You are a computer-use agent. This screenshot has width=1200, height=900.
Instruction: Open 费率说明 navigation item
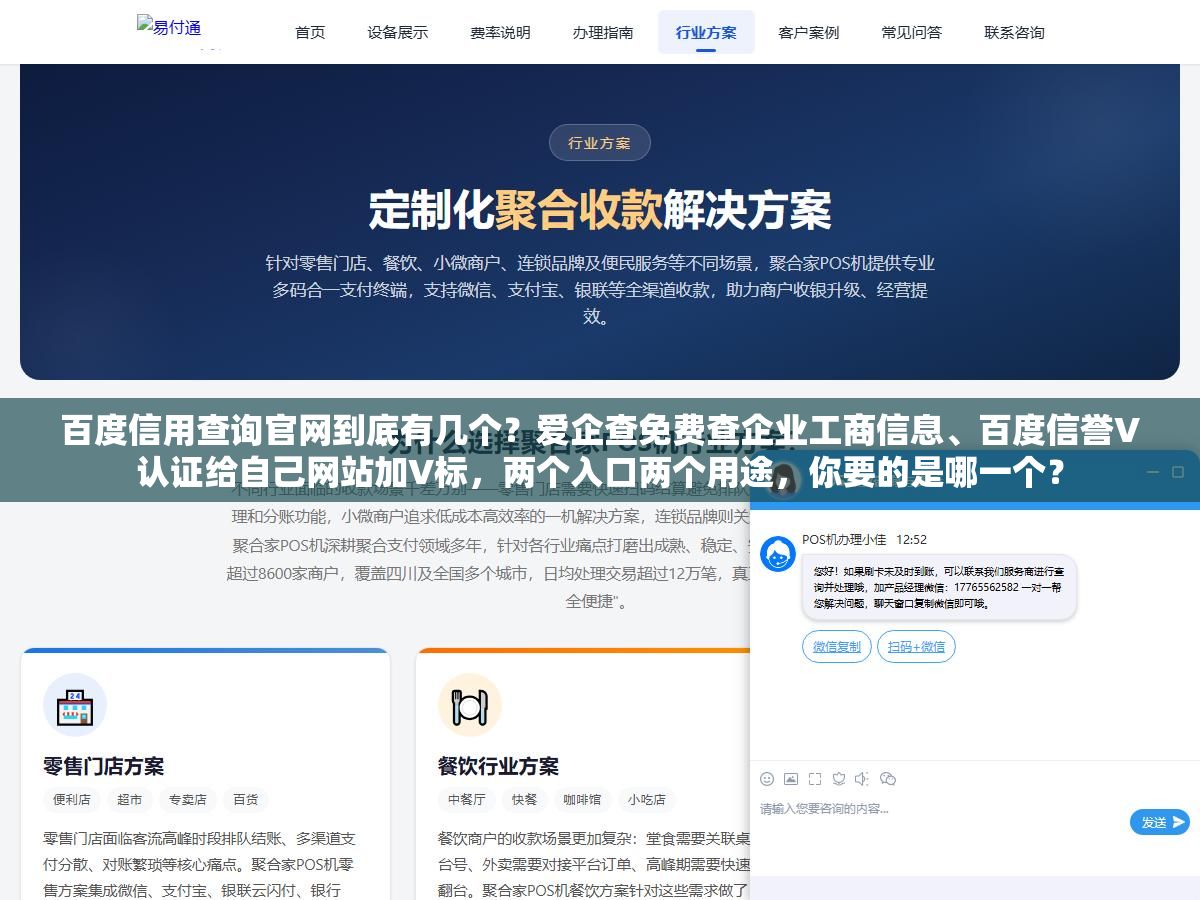point(500,32)
